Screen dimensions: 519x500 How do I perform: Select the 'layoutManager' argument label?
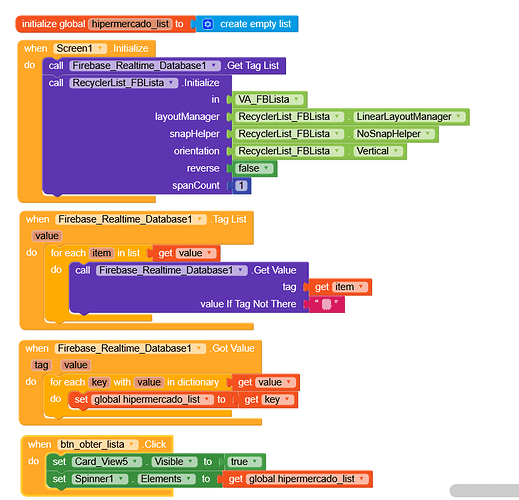point(187,117)
